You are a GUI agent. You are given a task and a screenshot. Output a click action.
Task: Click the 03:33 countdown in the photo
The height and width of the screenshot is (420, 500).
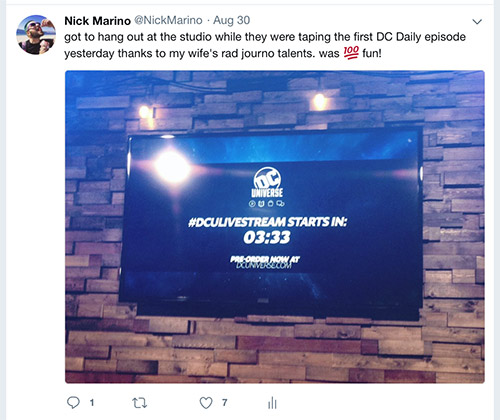point(267,238)
